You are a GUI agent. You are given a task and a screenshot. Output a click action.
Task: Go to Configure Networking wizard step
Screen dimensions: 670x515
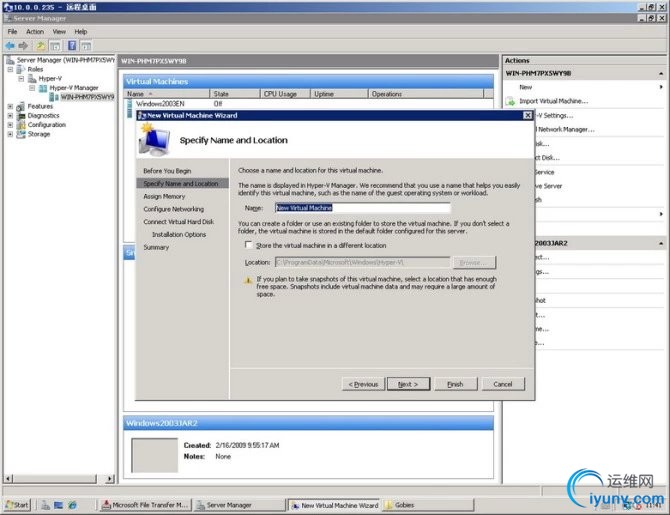[173, 209]
